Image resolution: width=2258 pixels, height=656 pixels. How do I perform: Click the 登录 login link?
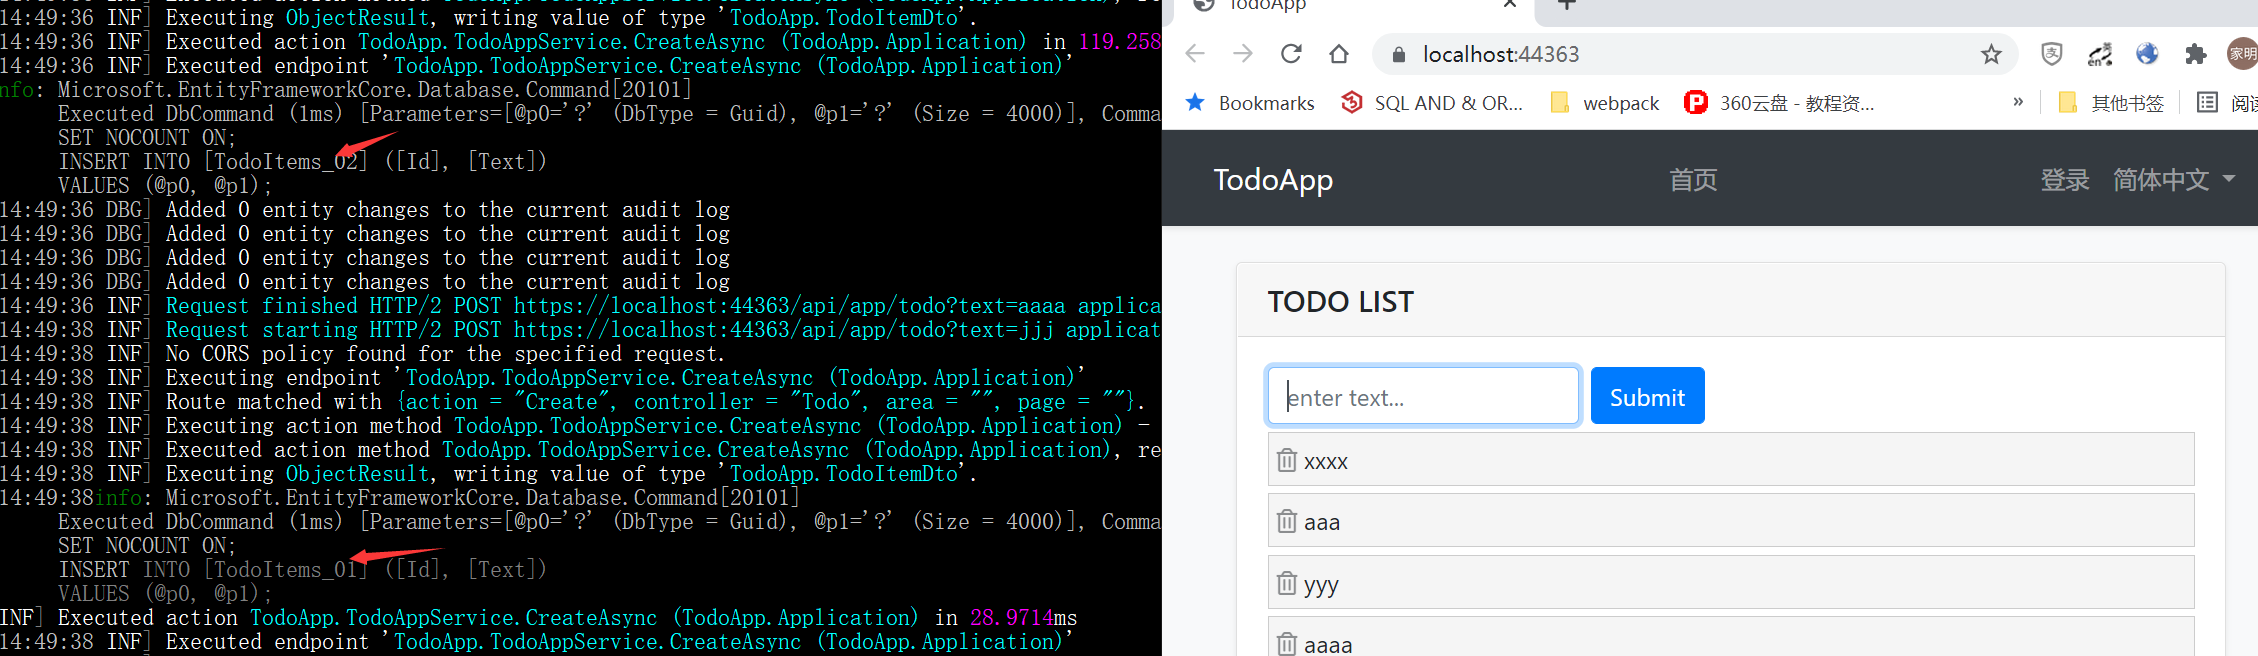click(x=2065, y=180)
